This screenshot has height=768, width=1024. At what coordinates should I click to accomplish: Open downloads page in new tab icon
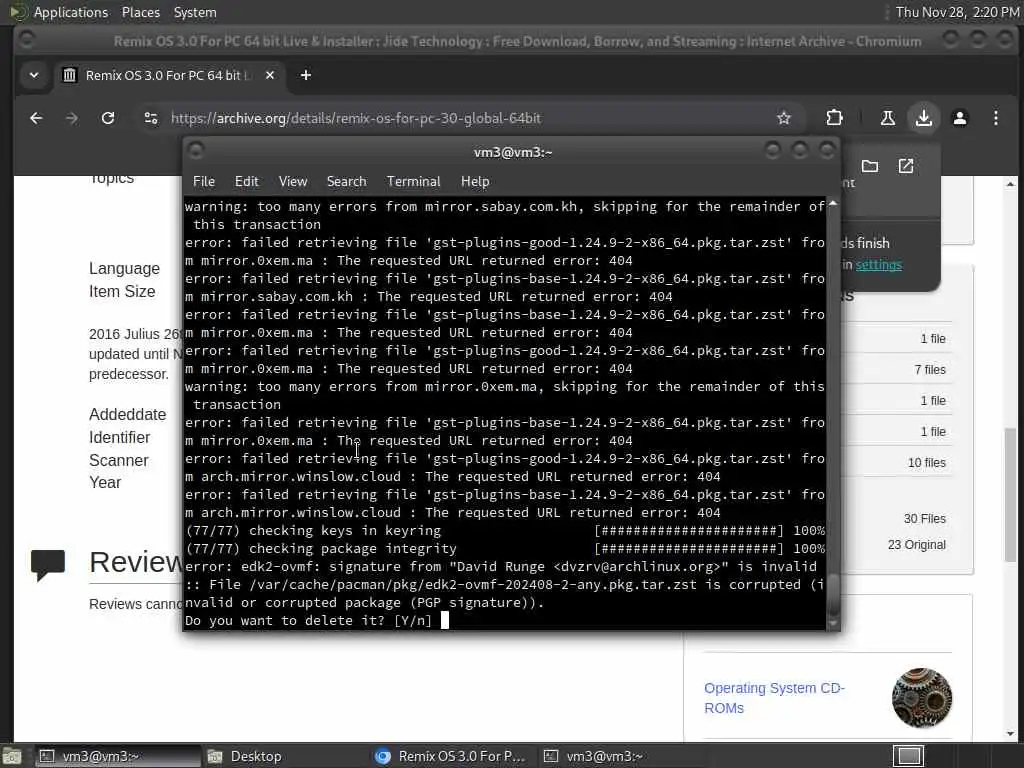click(906, 166)
